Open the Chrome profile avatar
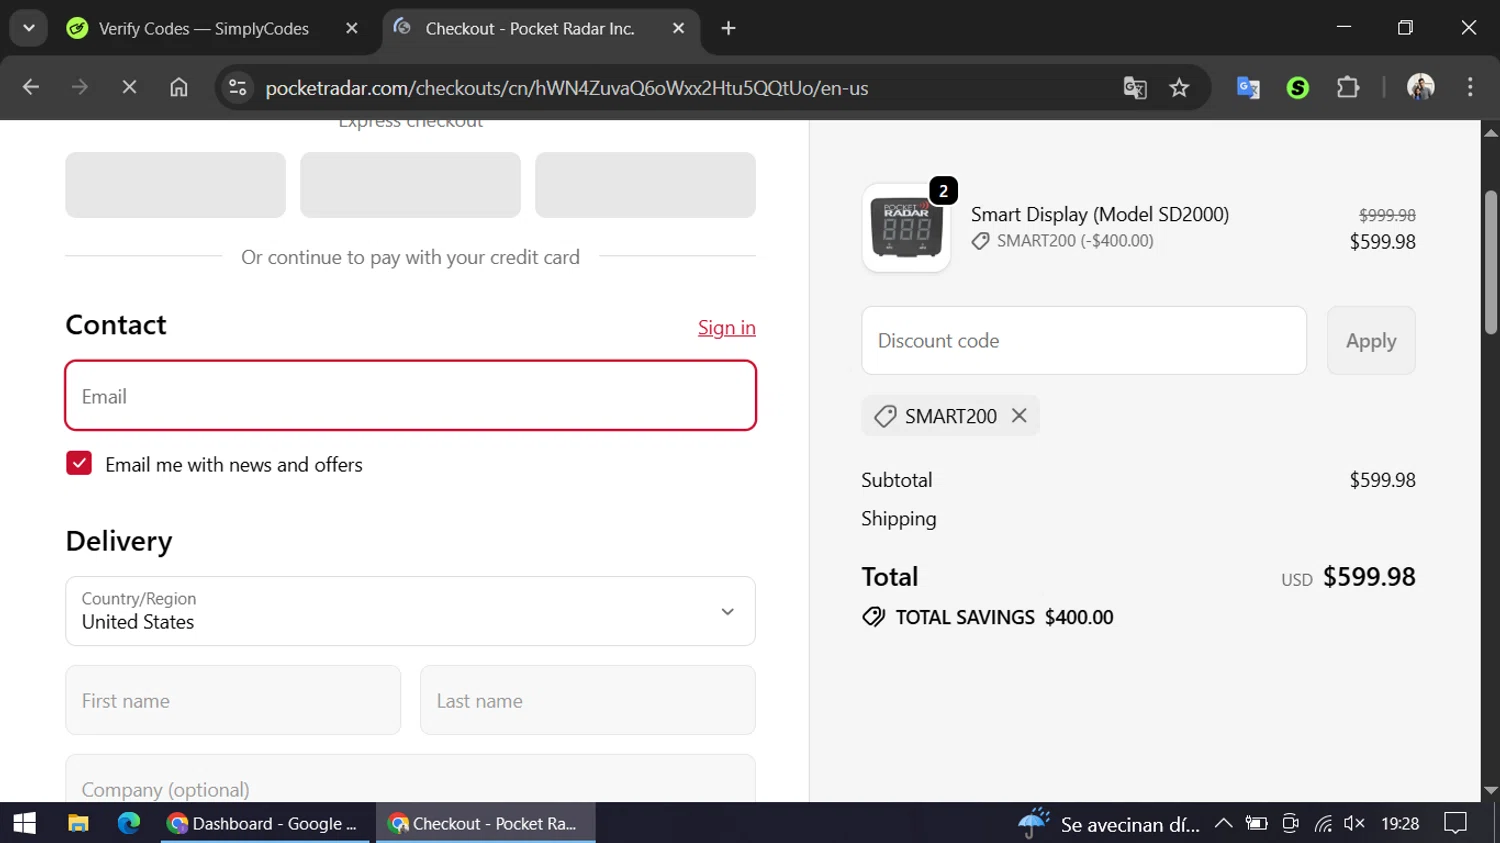The image size is (1500, 843). click(x=1421, y=88)
